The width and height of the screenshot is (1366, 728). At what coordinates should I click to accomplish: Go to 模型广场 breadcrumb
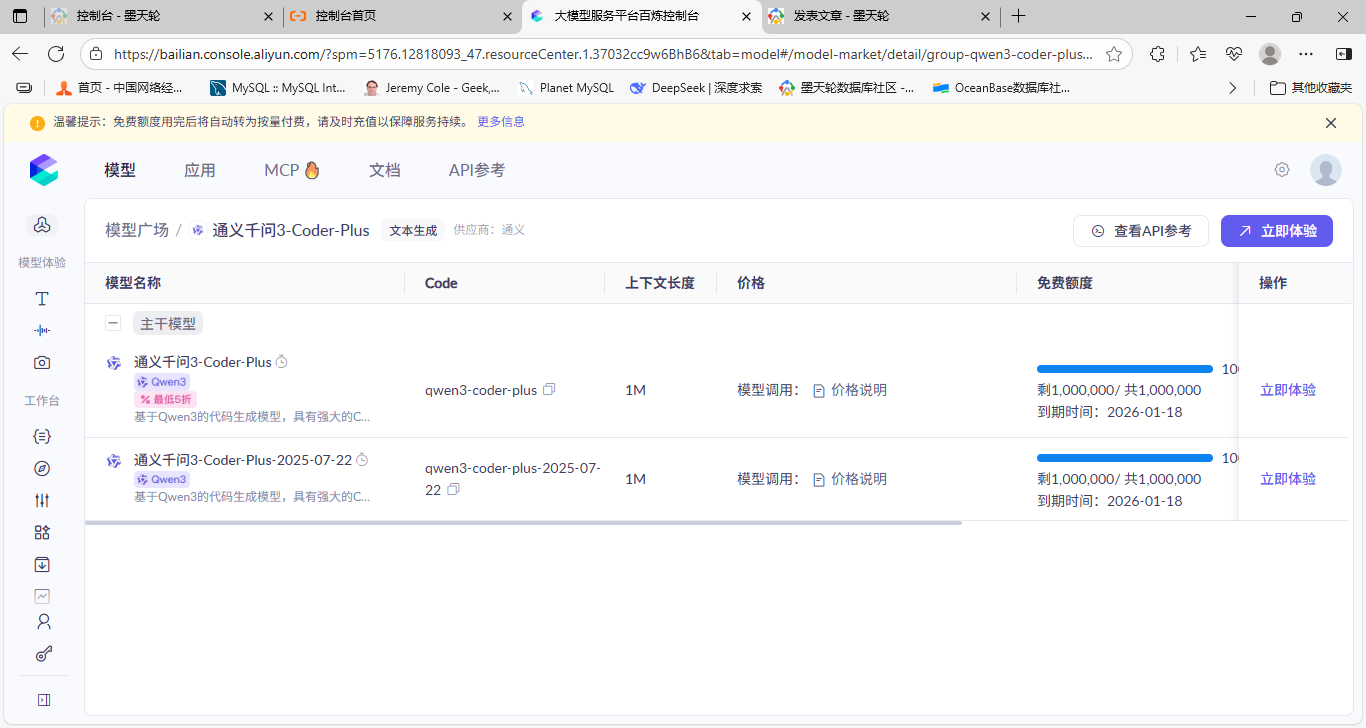[x=137, y=230]
